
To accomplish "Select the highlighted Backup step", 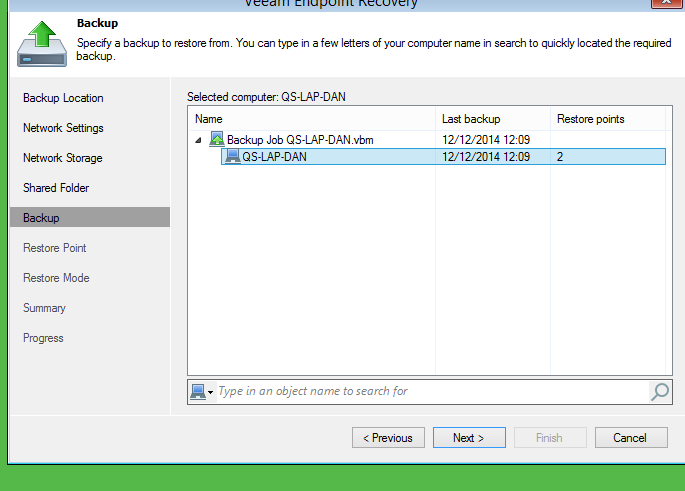I will [x=90, y=217].
